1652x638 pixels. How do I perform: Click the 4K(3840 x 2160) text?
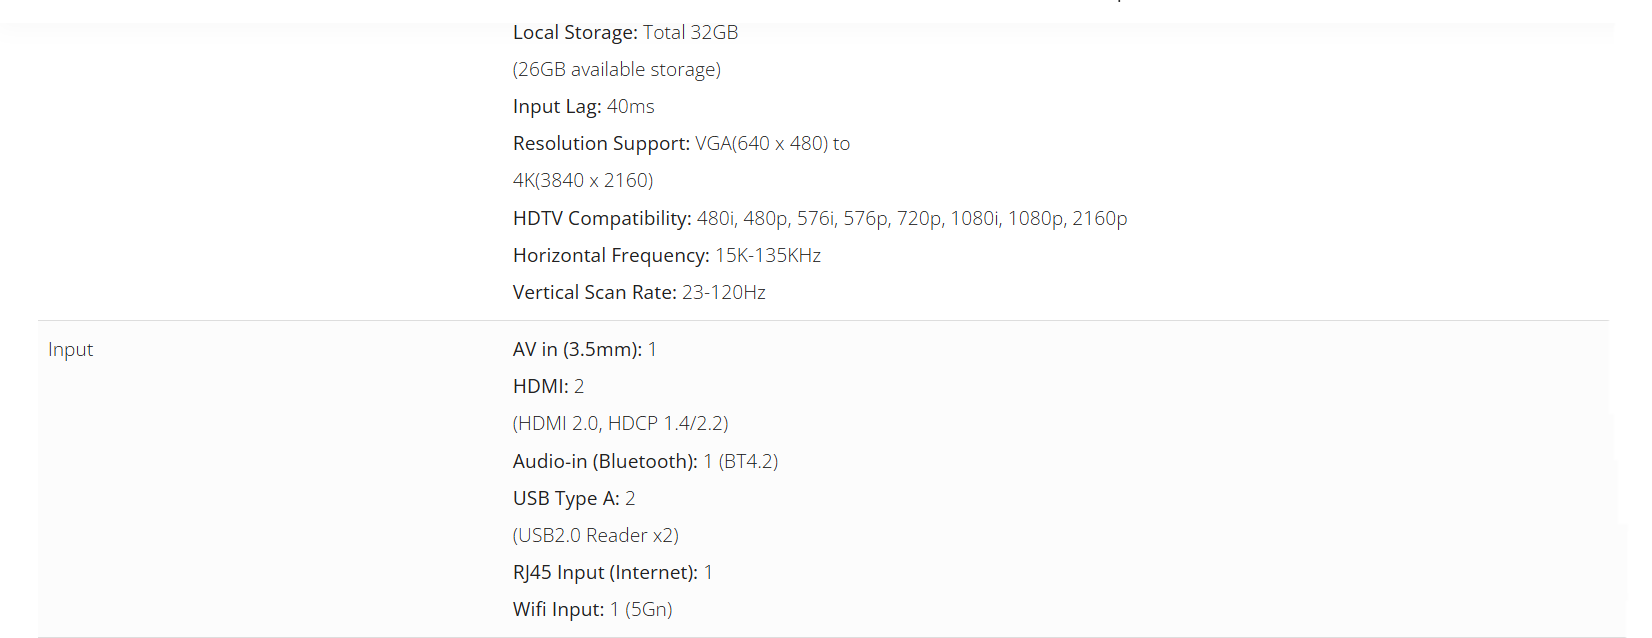pos(583,180)
